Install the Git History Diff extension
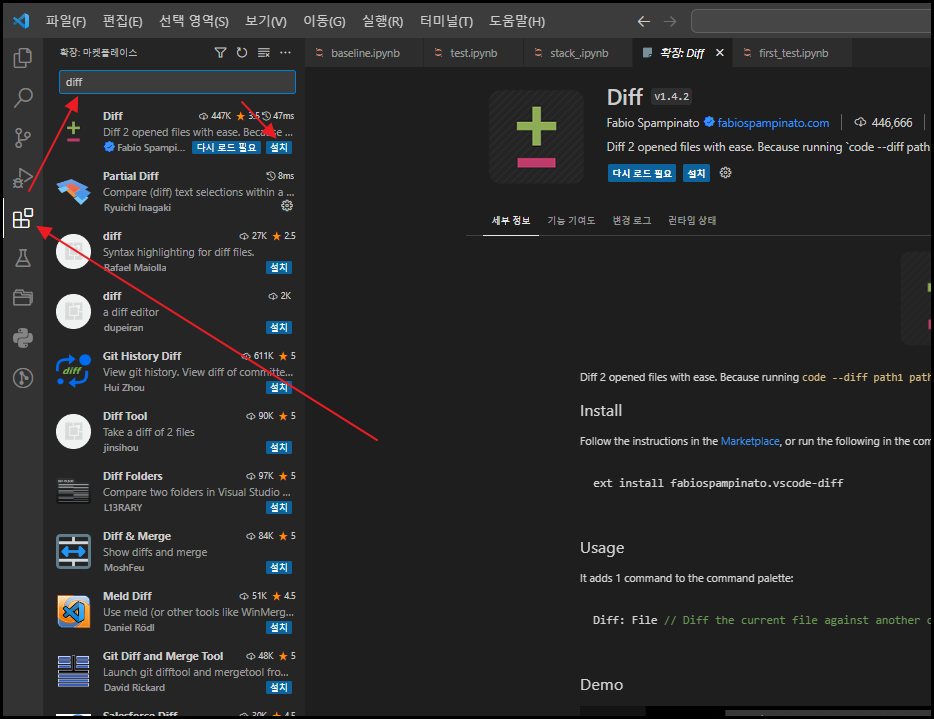Screen dimensions: 934x719 [278, 387]
